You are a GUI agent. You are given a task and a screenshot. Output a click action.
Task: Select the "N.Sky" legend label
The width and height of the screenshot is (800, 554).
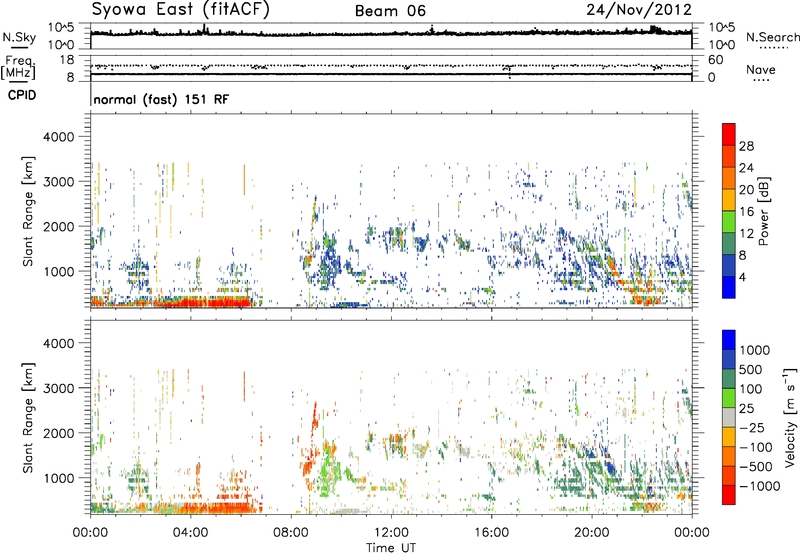[x=19, y=37]
